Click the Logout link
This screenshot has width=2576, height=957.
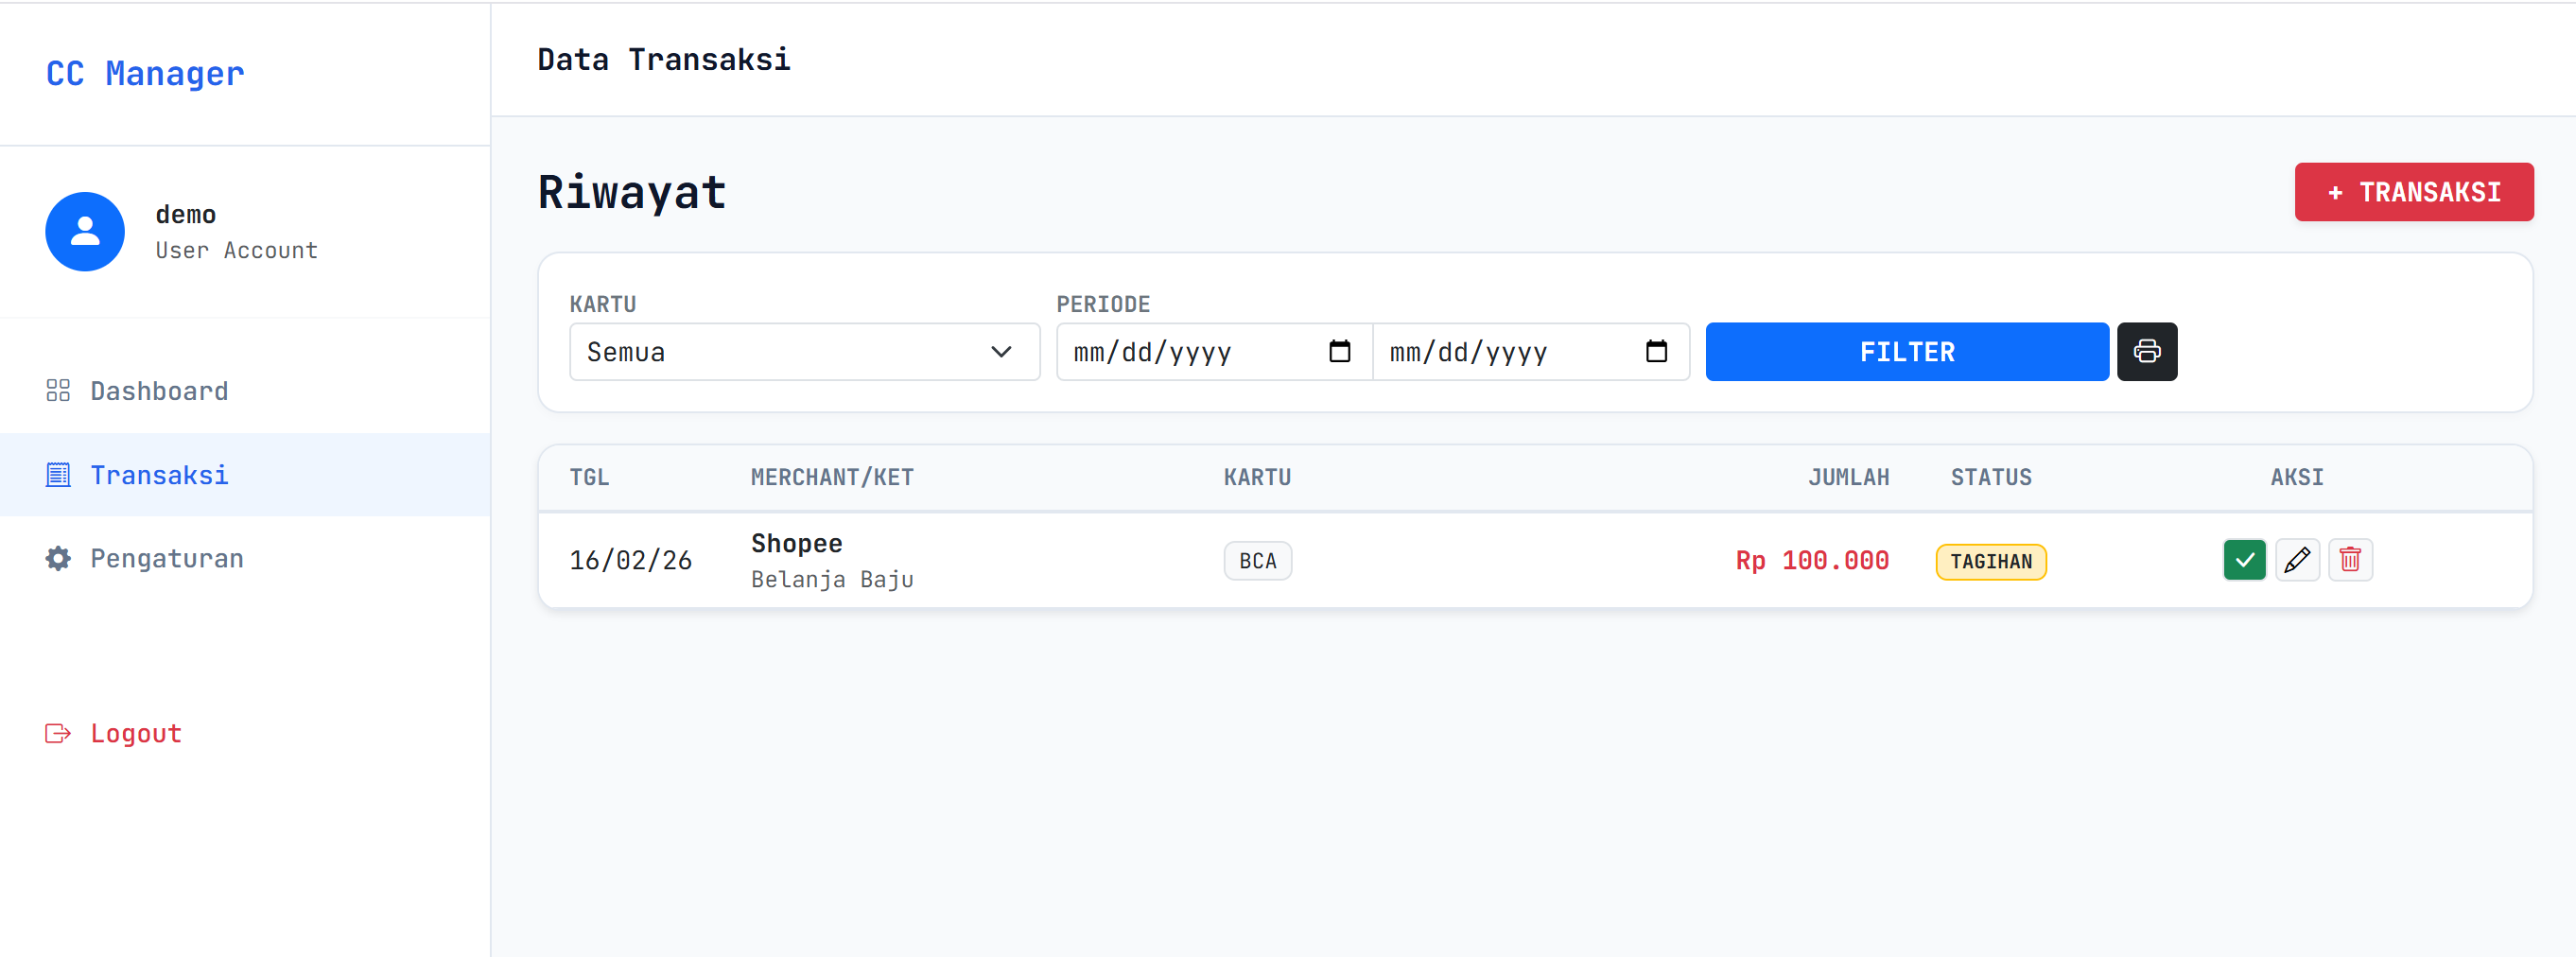click(x=136, y=733)
